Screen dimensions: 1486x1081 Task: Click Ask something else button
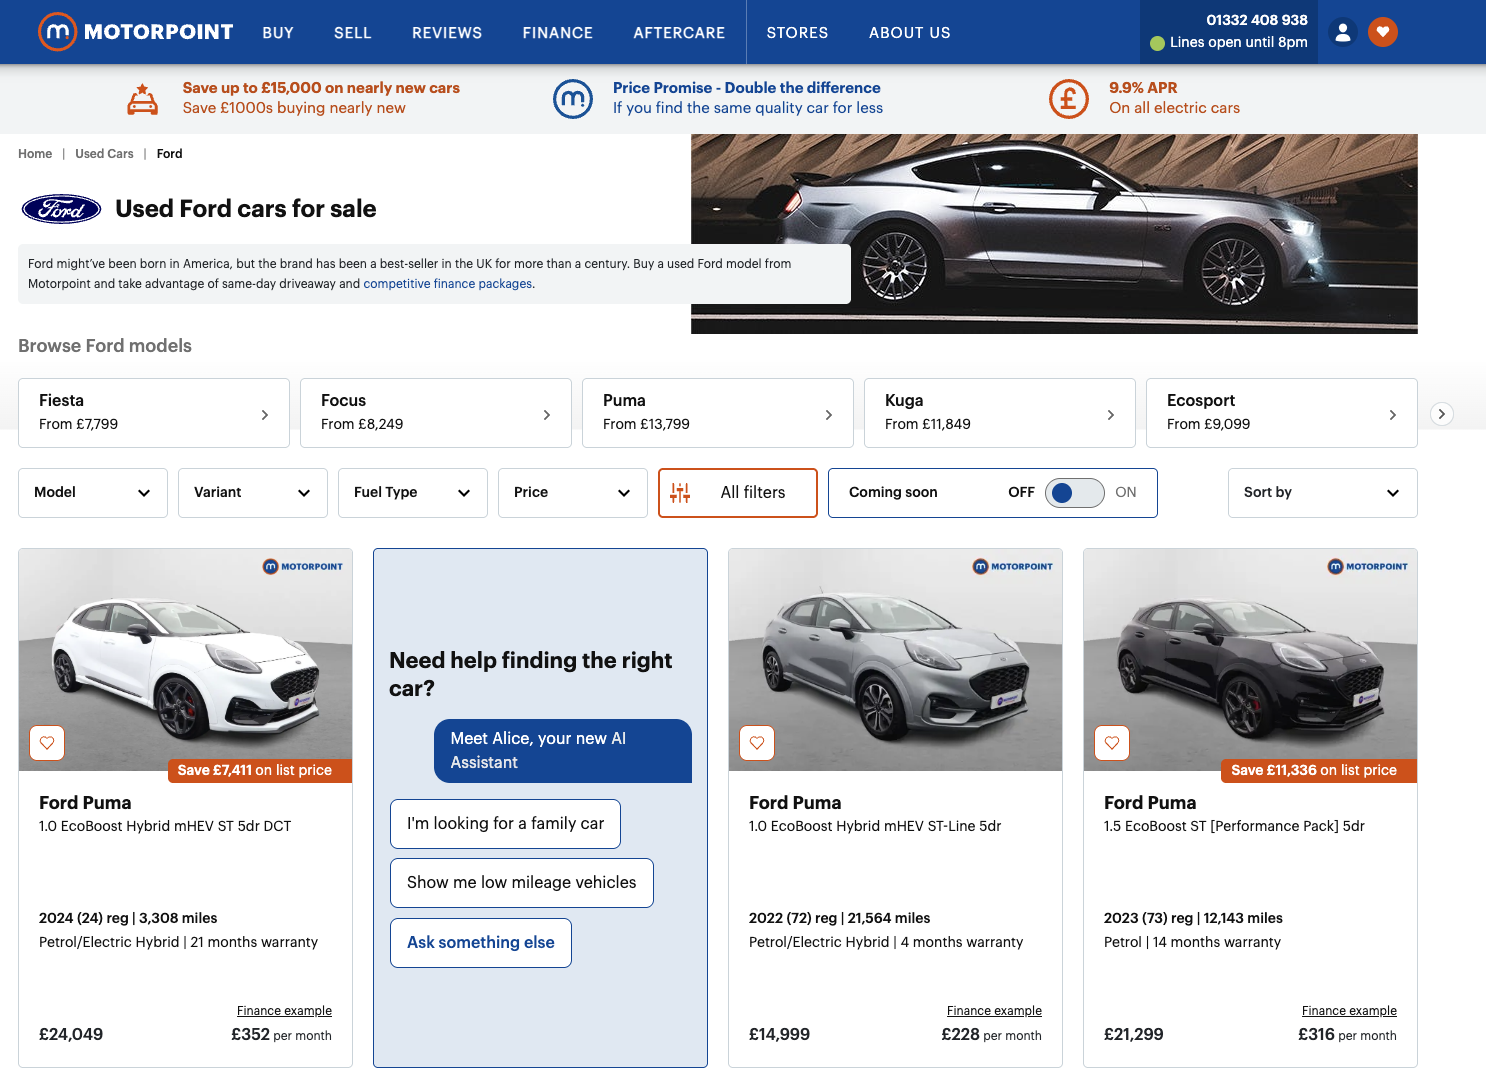click(x=481, y=943)
